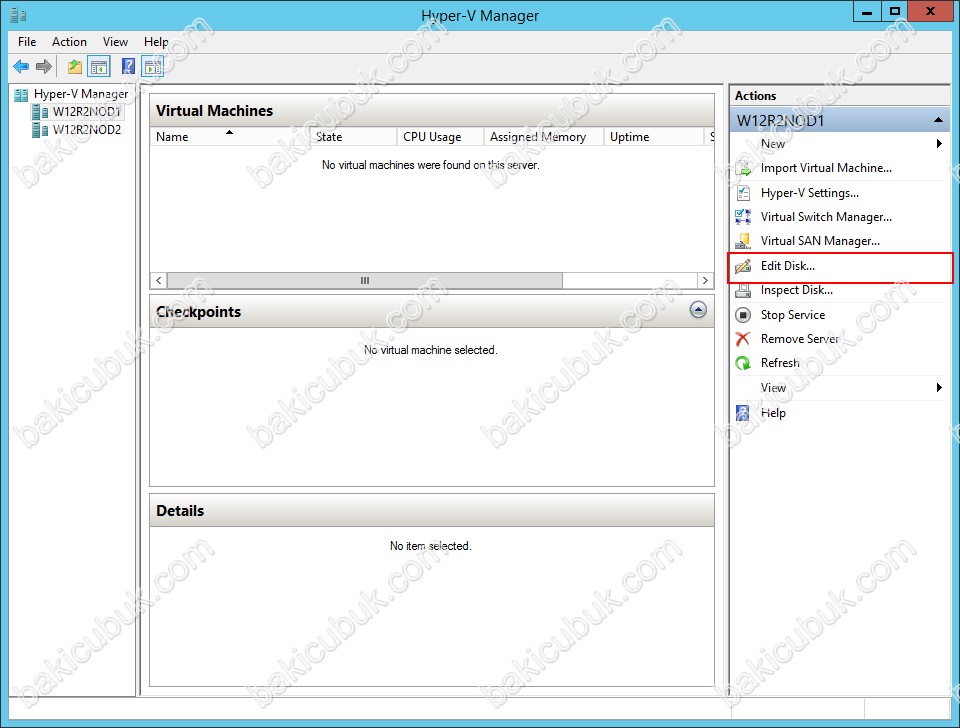The height and width of the screenshot is (728, 960).
Task: Toggle the Show/Hide Action Pane icon
Action: point(152,66)
